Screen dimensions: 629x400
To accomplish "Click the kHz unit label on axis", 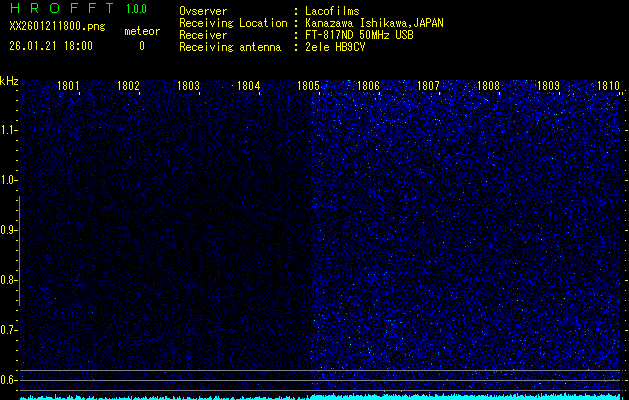I will click(x=9, y=81).
